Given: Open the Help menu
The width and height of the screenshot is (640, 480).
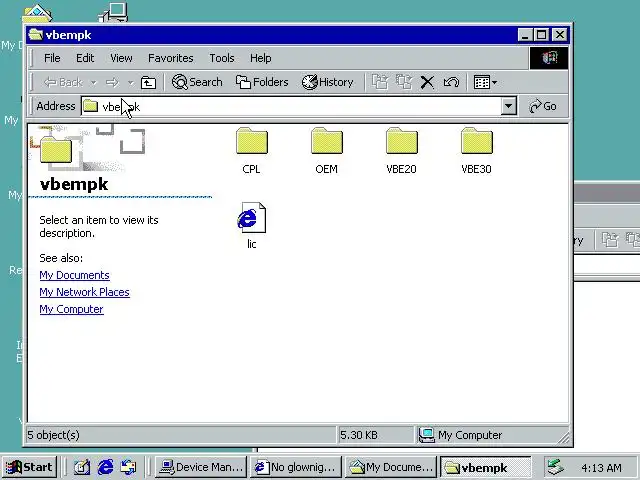Looking at the screenshot, I should (260, 58).
